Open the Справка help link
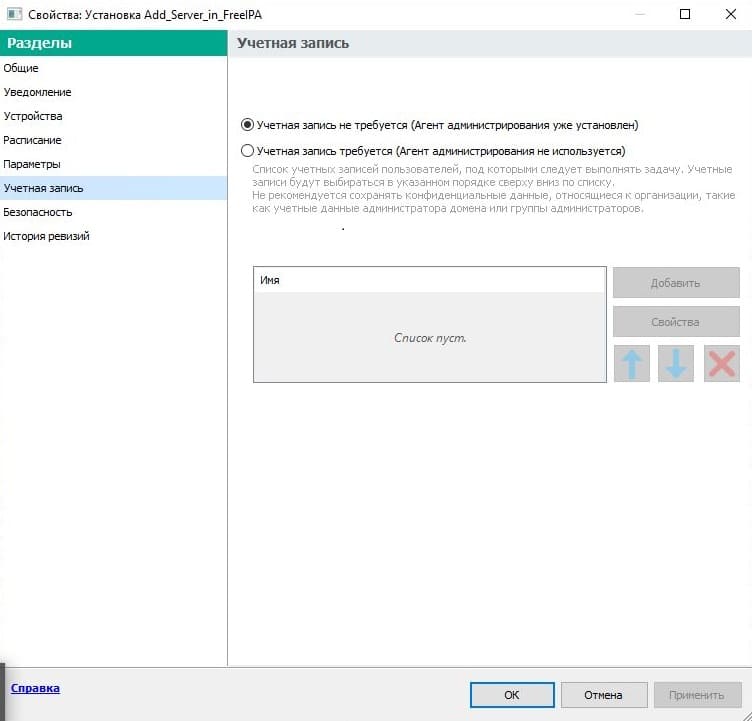Image resolution: width=754 pixels, height=721 pixels. point(34,688)
